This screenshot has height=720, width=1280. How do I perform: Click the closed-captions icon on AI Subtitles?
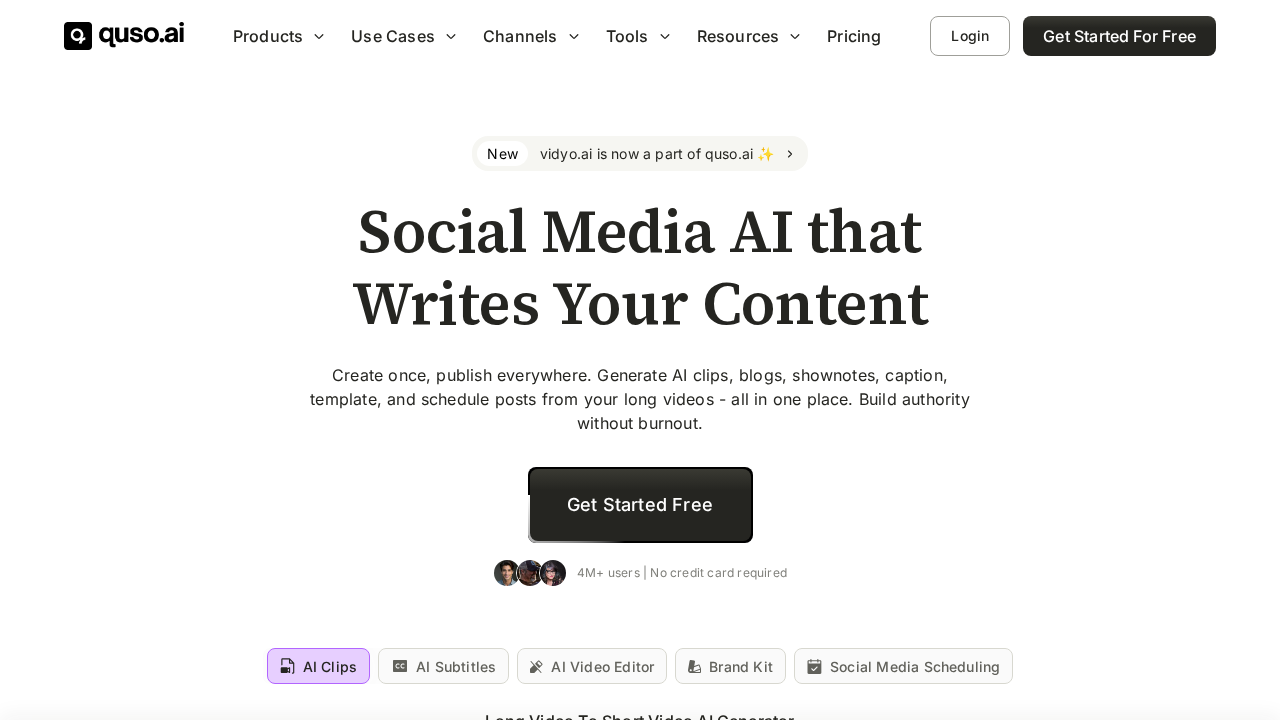399,666
